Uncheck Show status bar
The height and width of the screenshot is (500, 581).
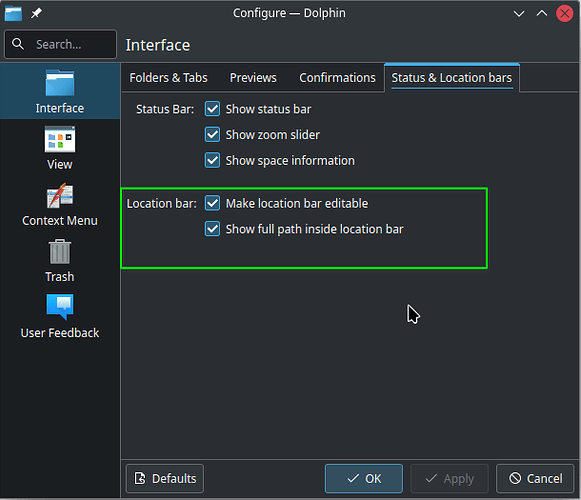[x=212, y=109]
